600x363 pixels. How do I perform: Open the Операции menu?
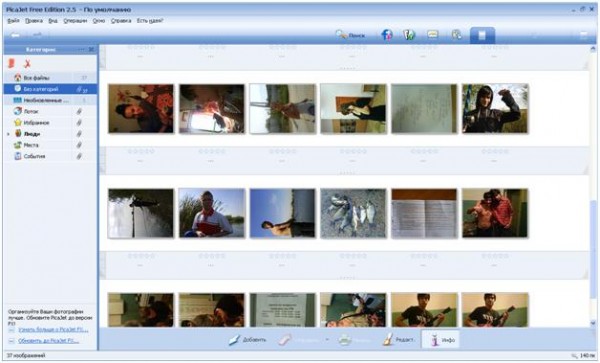(75, 21)
